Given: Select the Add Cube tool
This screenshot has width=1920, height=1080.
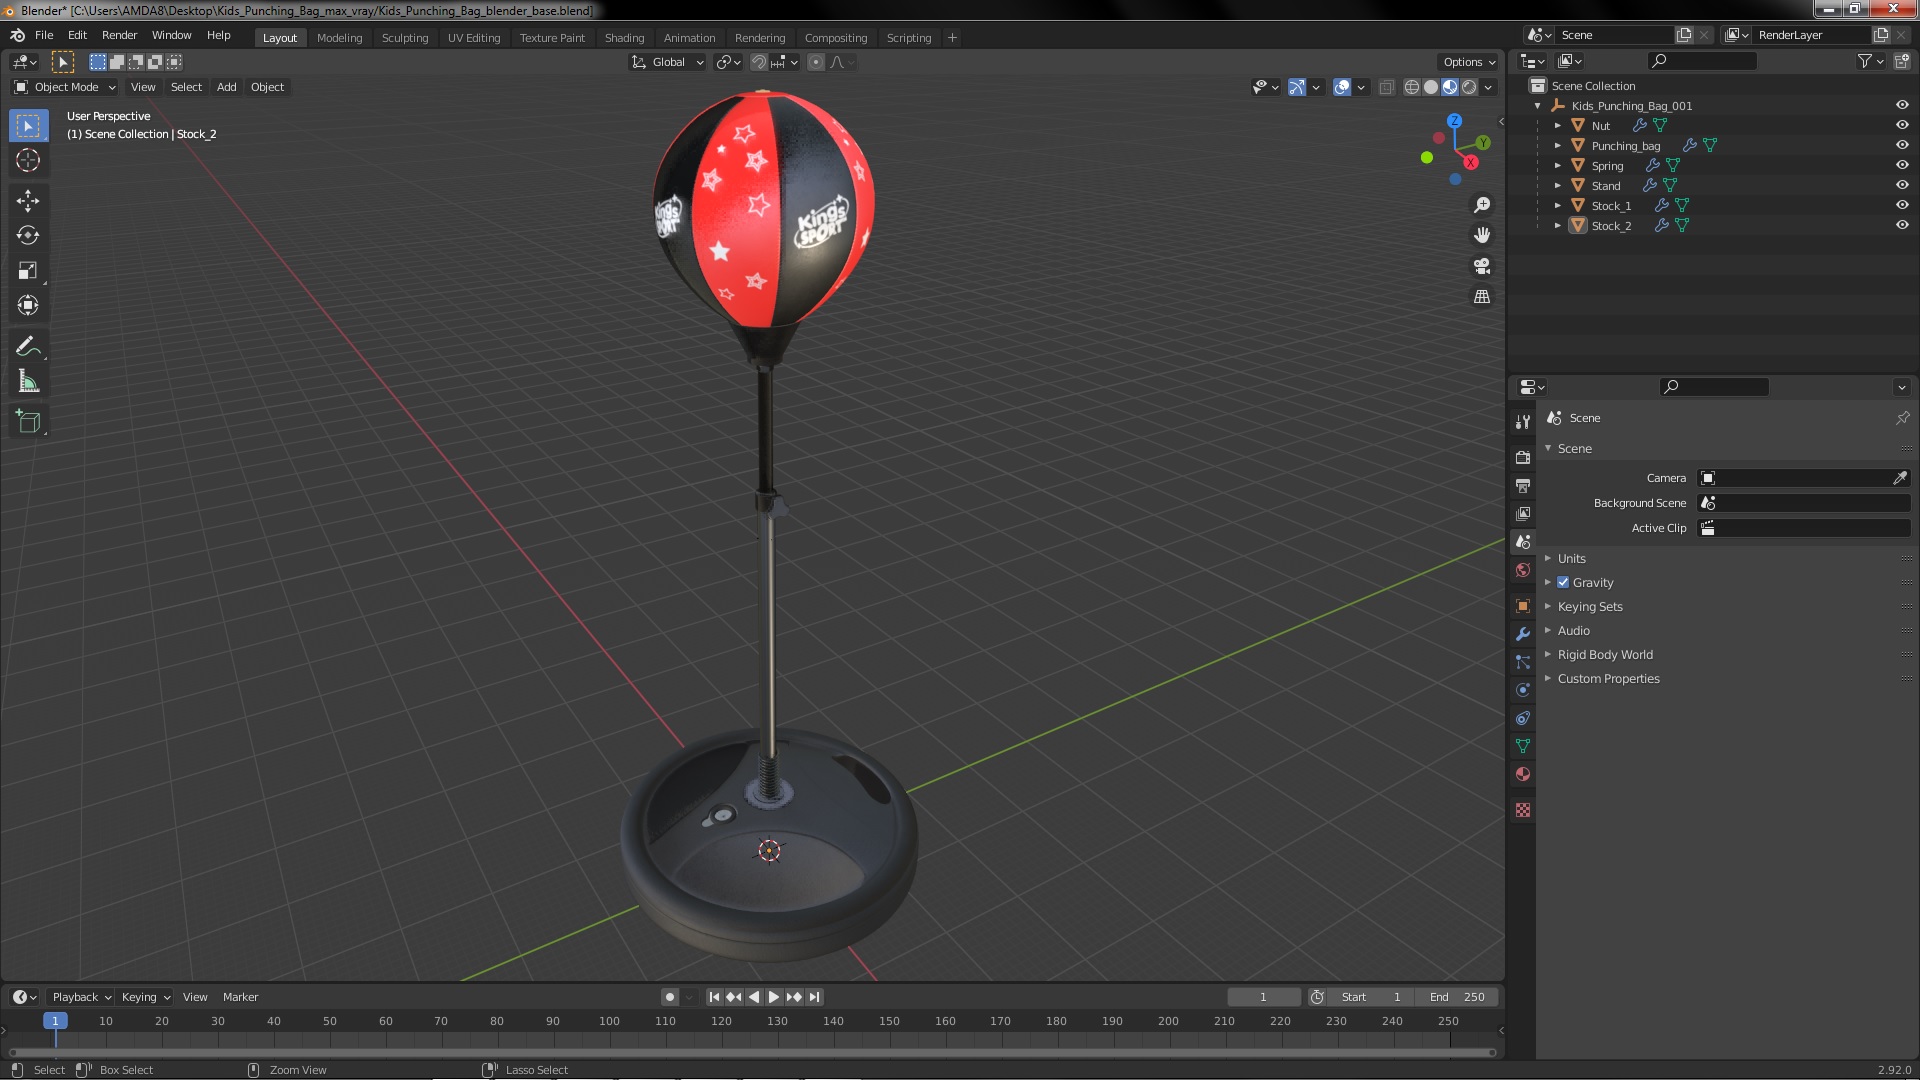Looking at the screenshot, I should point(28,423).
